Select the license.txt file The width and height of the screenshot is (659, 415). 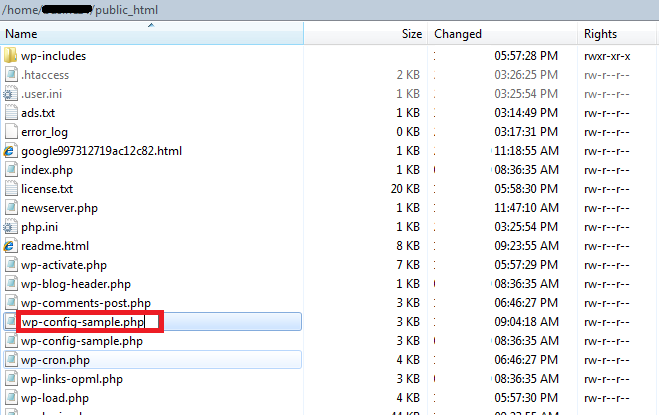(46, 189)
